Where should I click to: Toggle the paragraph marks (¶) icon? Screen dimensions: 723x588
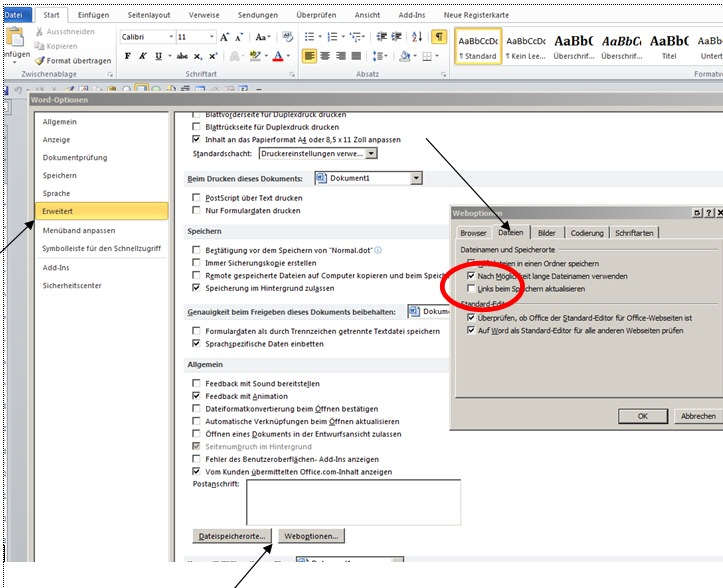pos(439,36)
